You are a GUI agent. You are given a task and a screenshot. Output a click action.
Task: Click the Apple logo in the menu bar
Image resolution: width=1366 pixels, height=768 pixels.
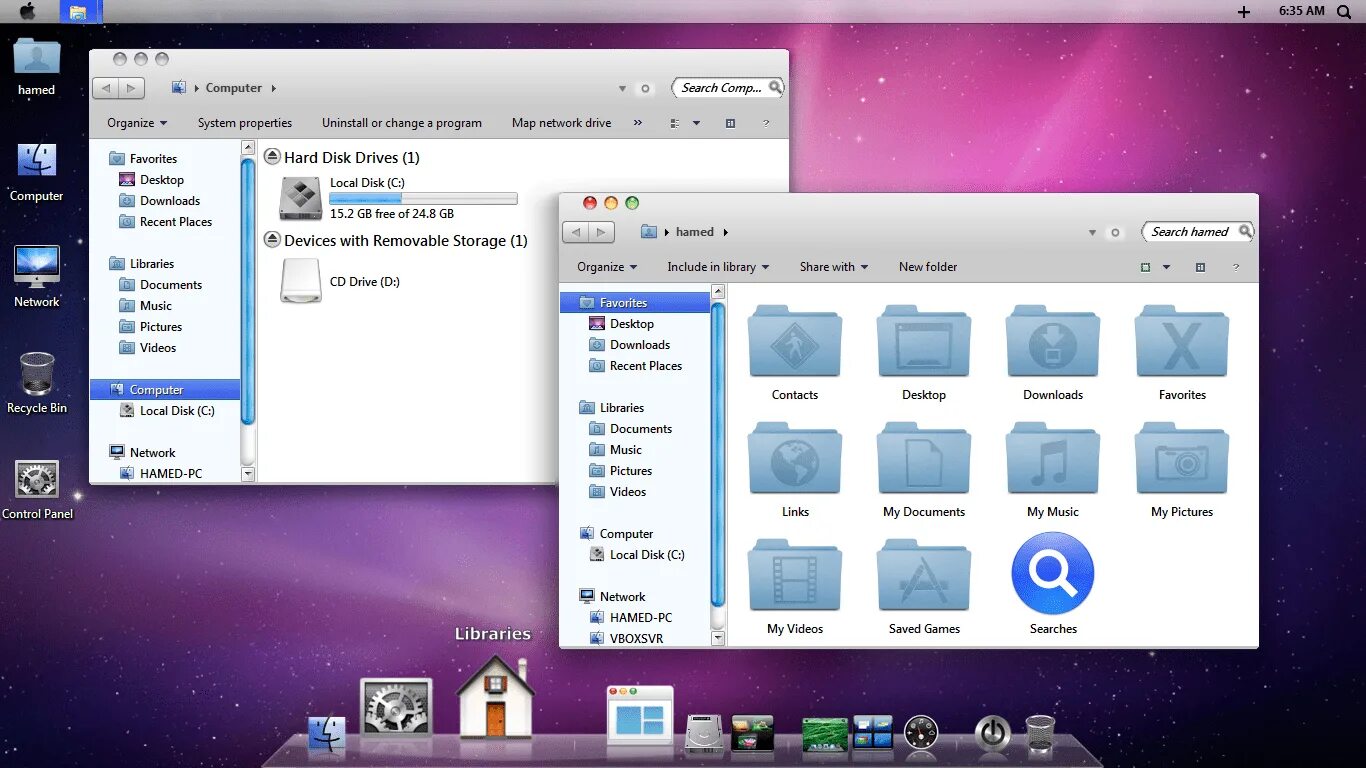tap(27, 11)
